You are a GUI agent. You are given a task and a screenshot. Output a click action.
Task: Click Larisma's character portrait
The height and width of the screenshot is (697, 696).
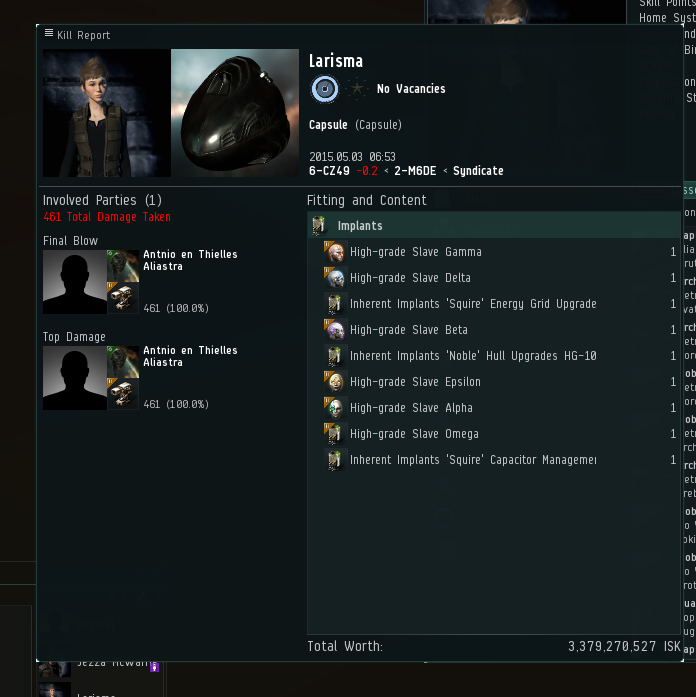click(107, 113)
